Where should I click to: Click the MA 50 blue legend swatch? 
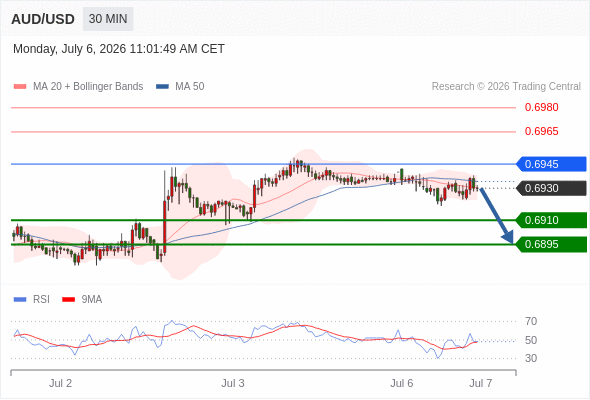coord(162,87)
